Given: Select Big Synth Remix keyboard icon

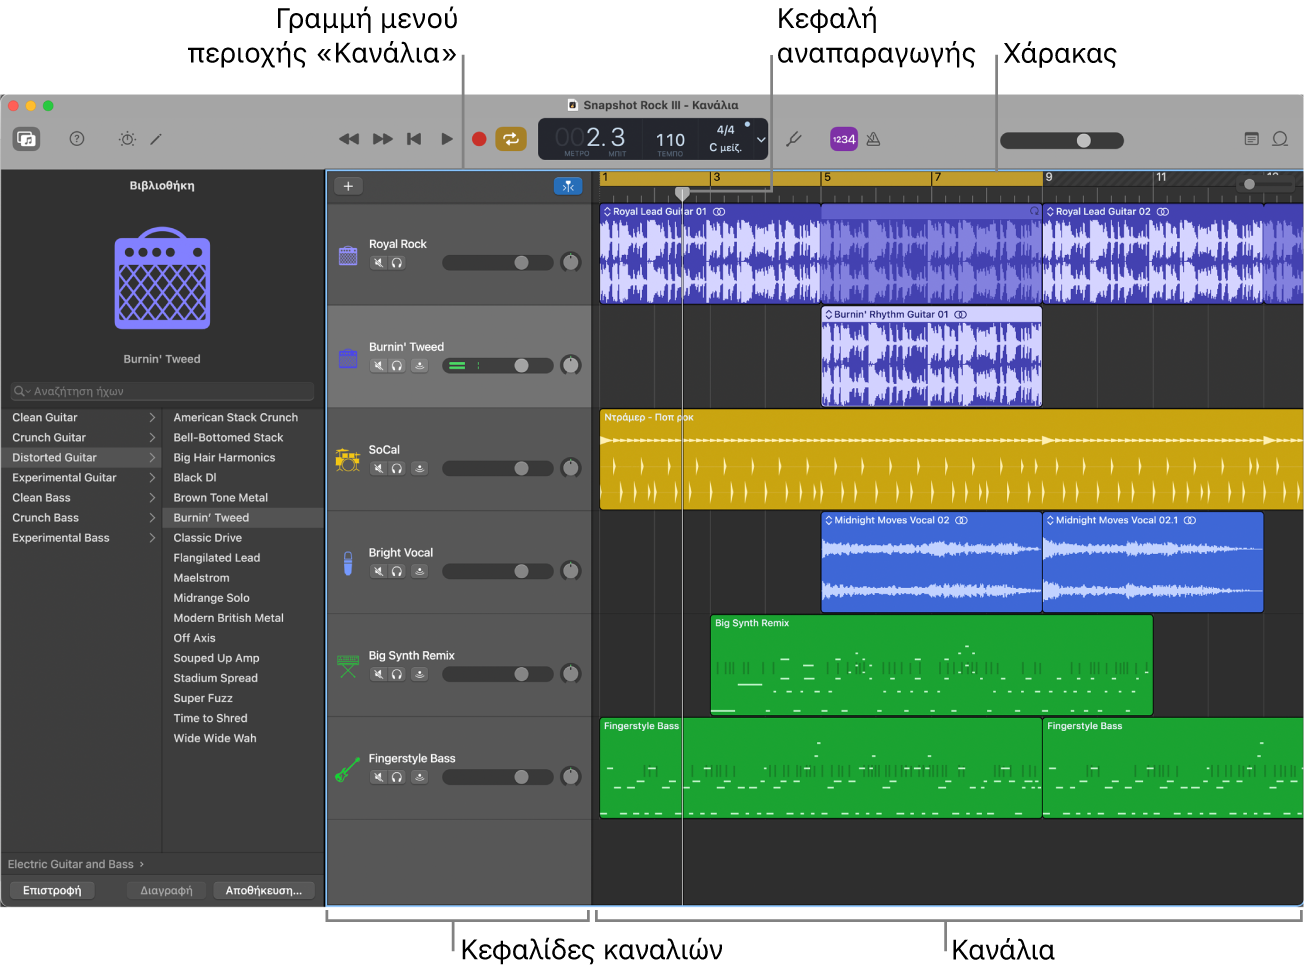Looking at the screenshot, I should pyautogui.click(x=348, y=666).
